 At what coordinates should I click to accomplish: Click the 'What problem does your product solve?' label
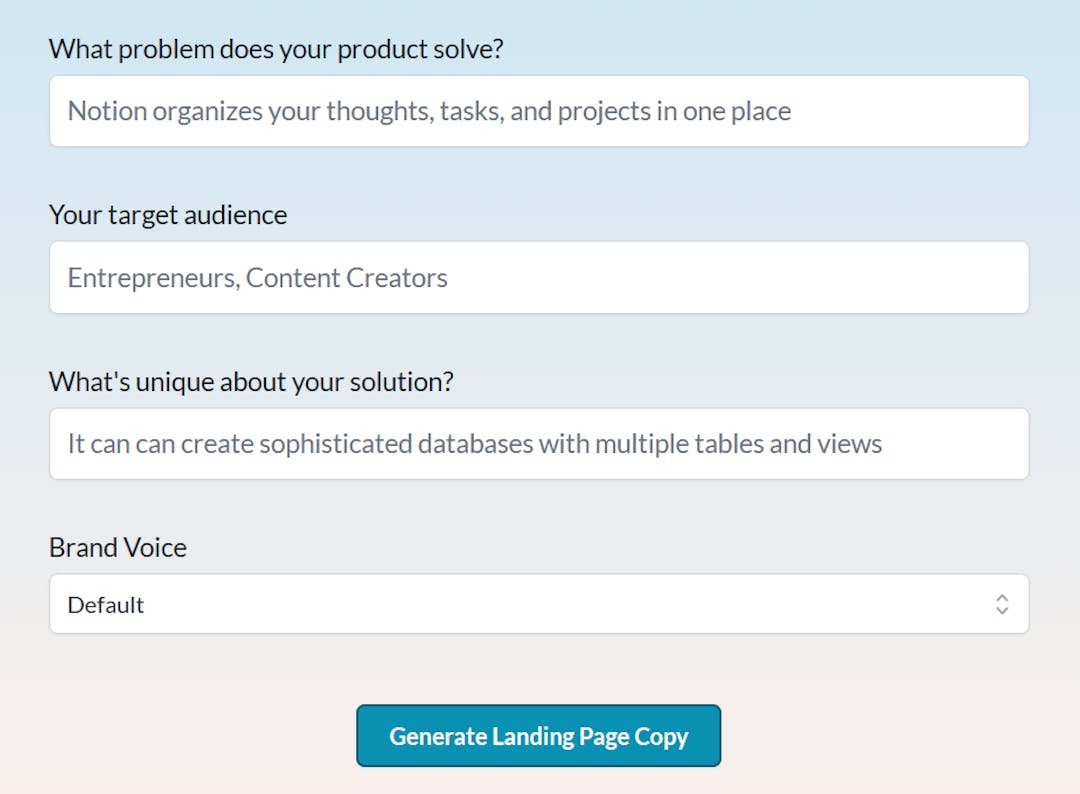(x=276, y=48)
